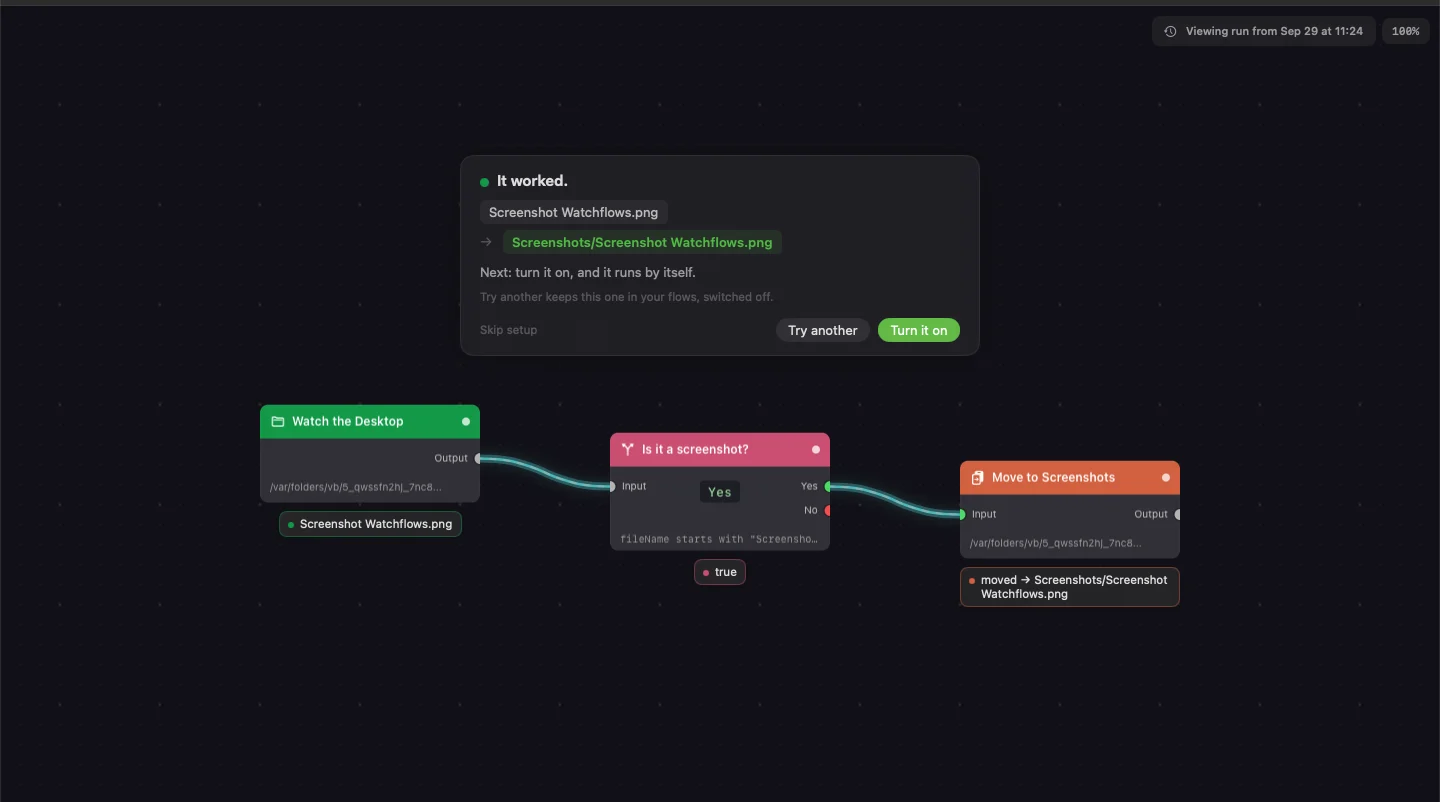Select the Is it a screenshot? node header
Image resolution: width=1440 pixels, height=802 pixels.
[720, 449]
